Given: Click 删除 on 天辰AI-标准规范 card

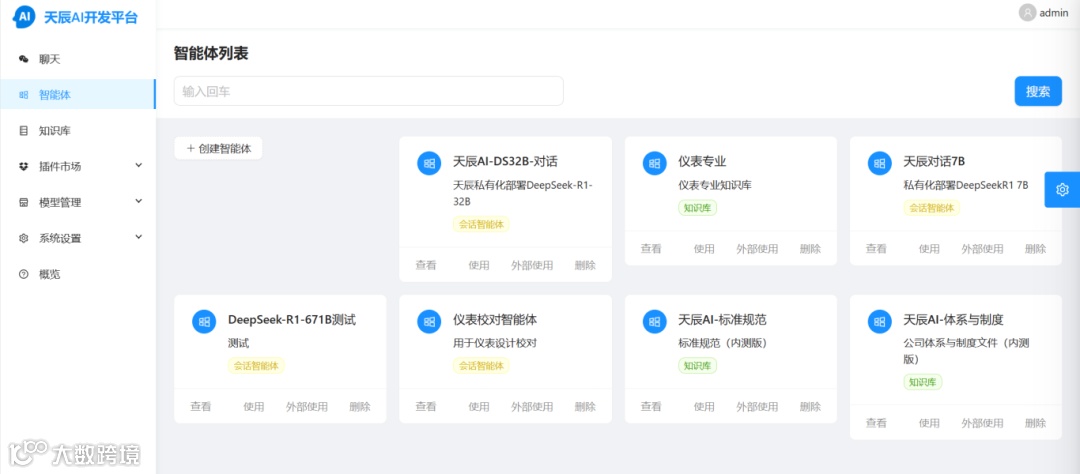Looking at the screenshot, I should (810, 406).
